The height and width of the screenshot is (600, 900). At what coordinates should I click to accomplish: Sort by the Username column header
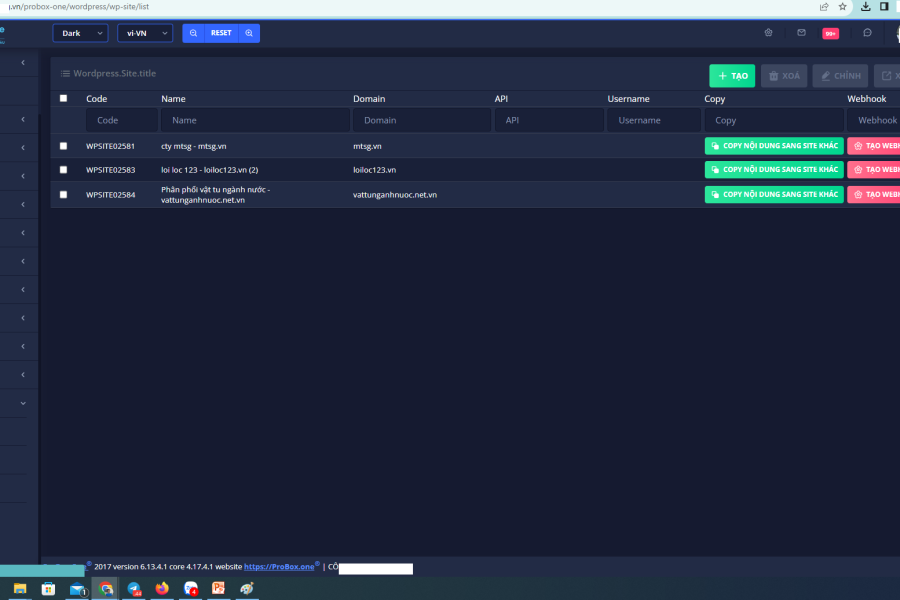tap(628, 99)
